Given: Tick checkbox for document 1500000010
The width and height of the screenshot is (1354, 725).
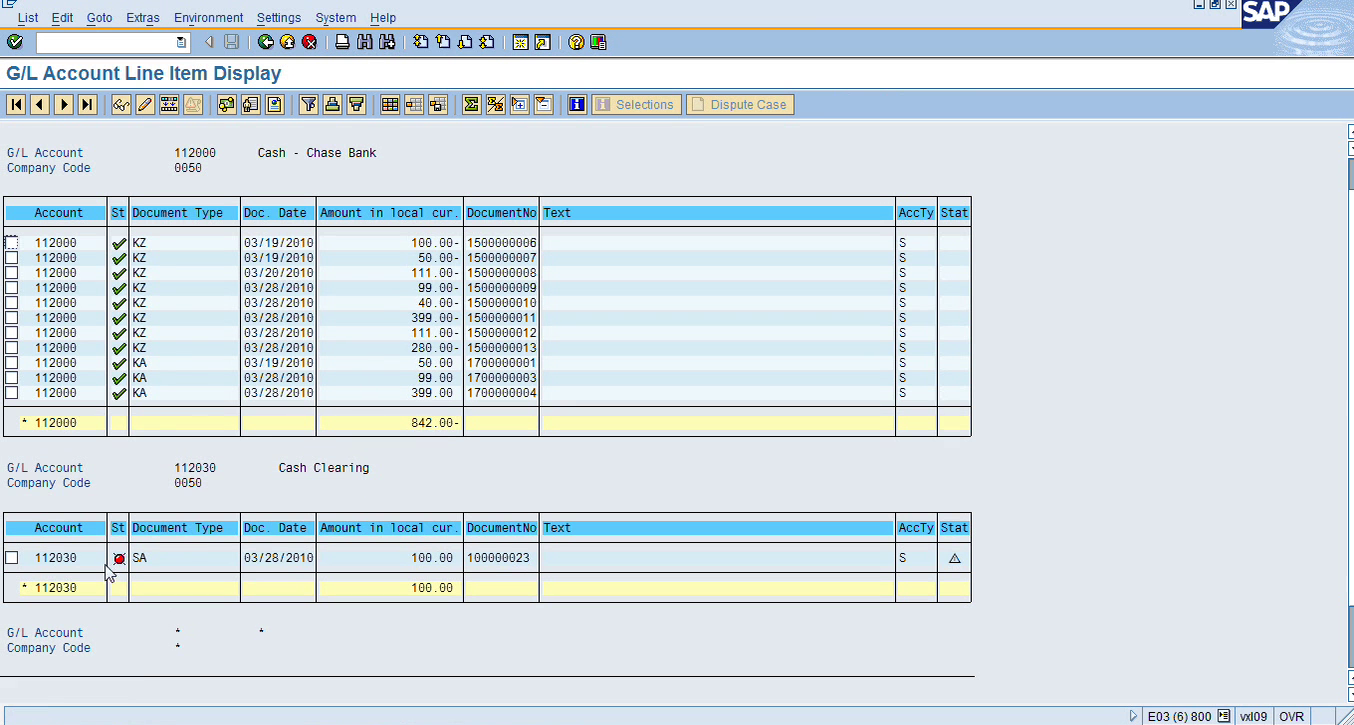Looking at the screenshot, I should point(12,303).
